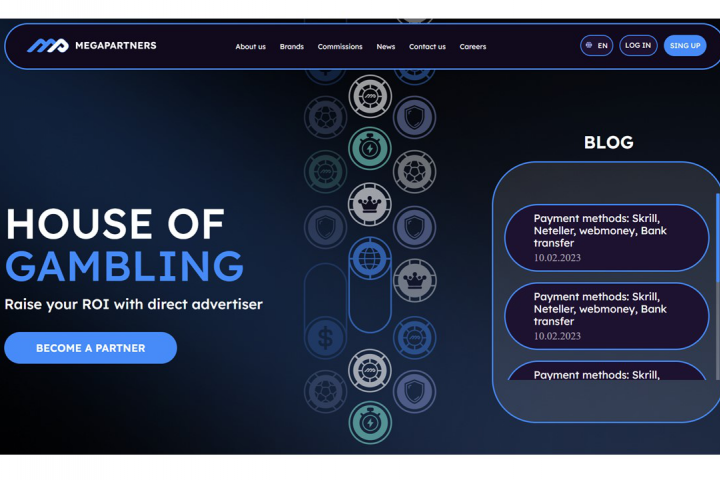Click the globe icon in language selector
This screenshot has height=480, width=720.
pos(589,45)
